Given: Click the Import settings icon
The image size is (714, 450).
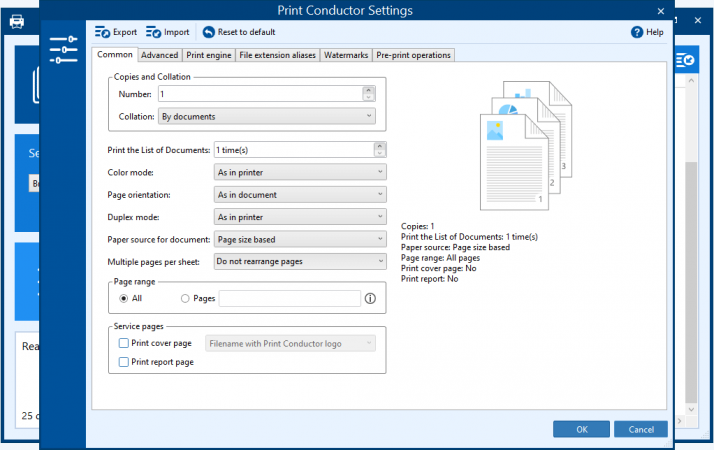Looking at the screenshot, I should pos(153,32).
